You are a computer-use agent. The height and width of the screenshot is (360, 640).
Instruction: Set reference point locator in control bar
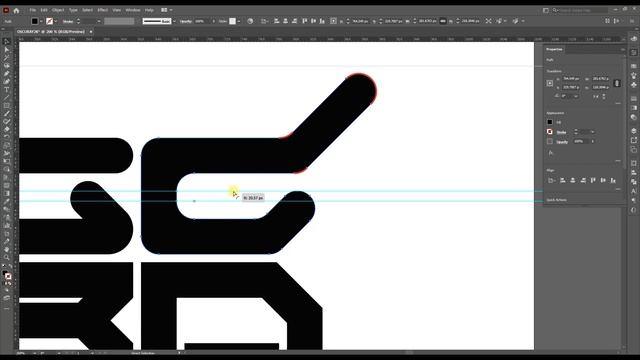coord(333,21)
